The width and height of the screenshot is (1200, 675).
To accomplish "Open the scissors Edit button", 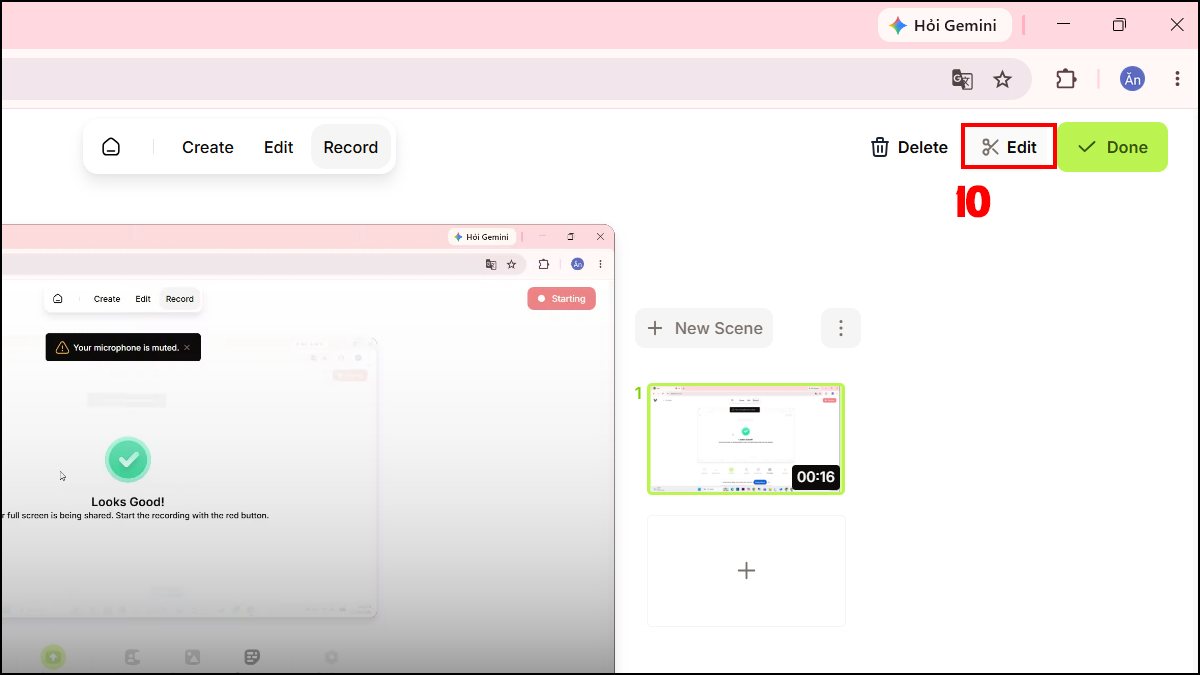I will tap(1009, 147).
